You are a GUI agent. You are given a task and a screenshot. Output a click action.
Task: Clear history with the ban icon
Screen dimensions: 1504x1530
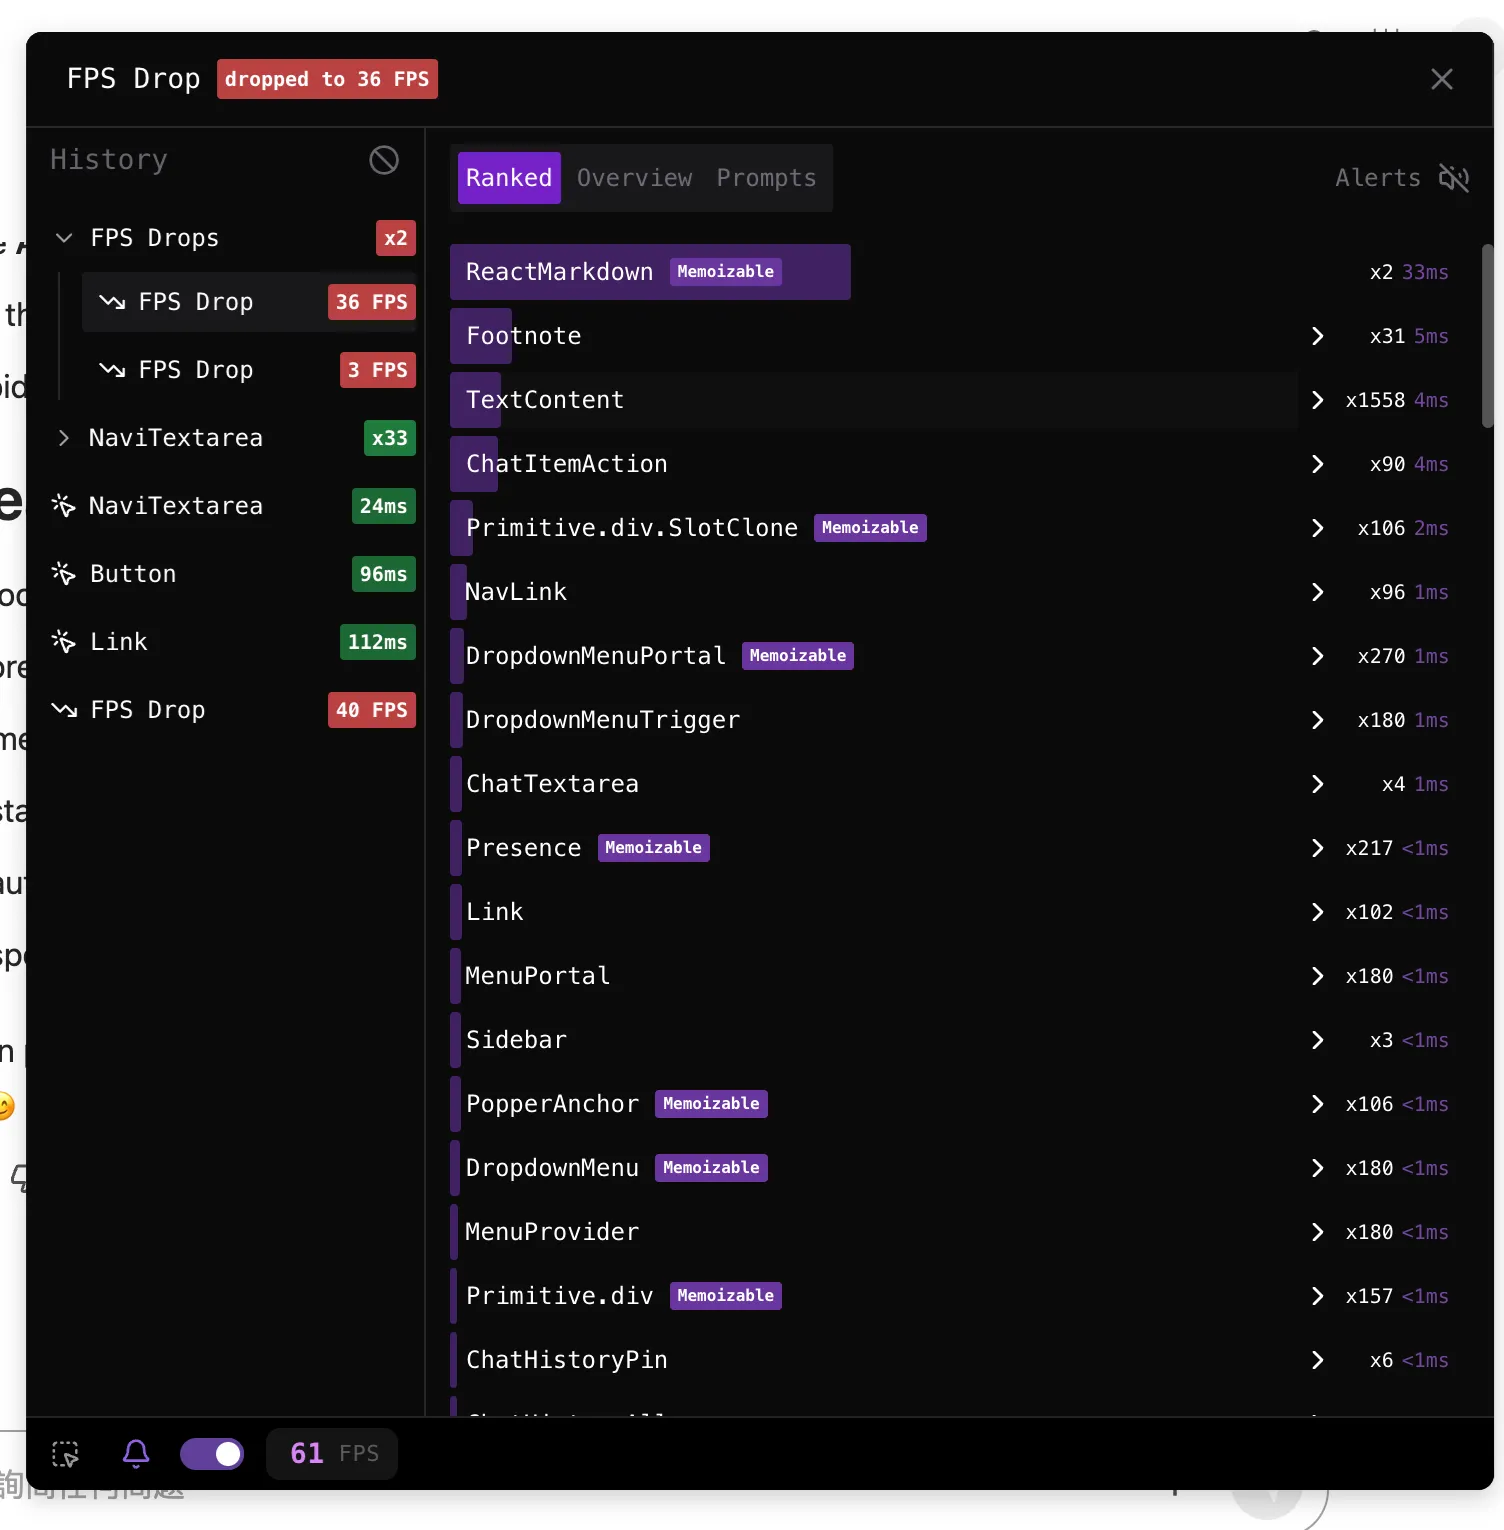[384, 160]
